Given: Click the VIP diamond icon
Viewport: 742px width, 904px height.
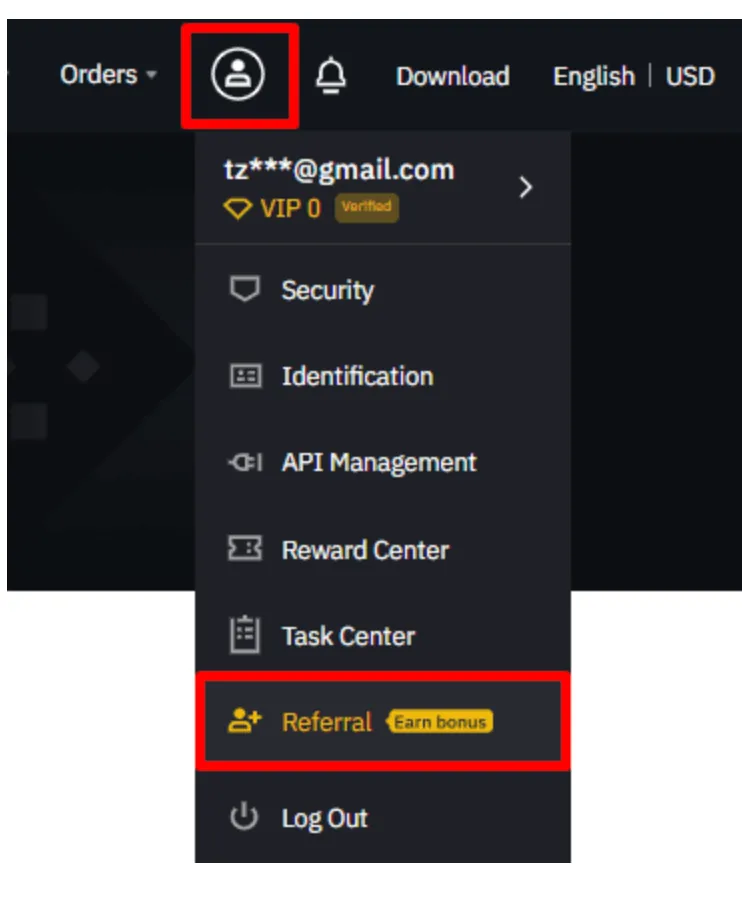Looking at the screenshot, I should click(x=238, y=208).
